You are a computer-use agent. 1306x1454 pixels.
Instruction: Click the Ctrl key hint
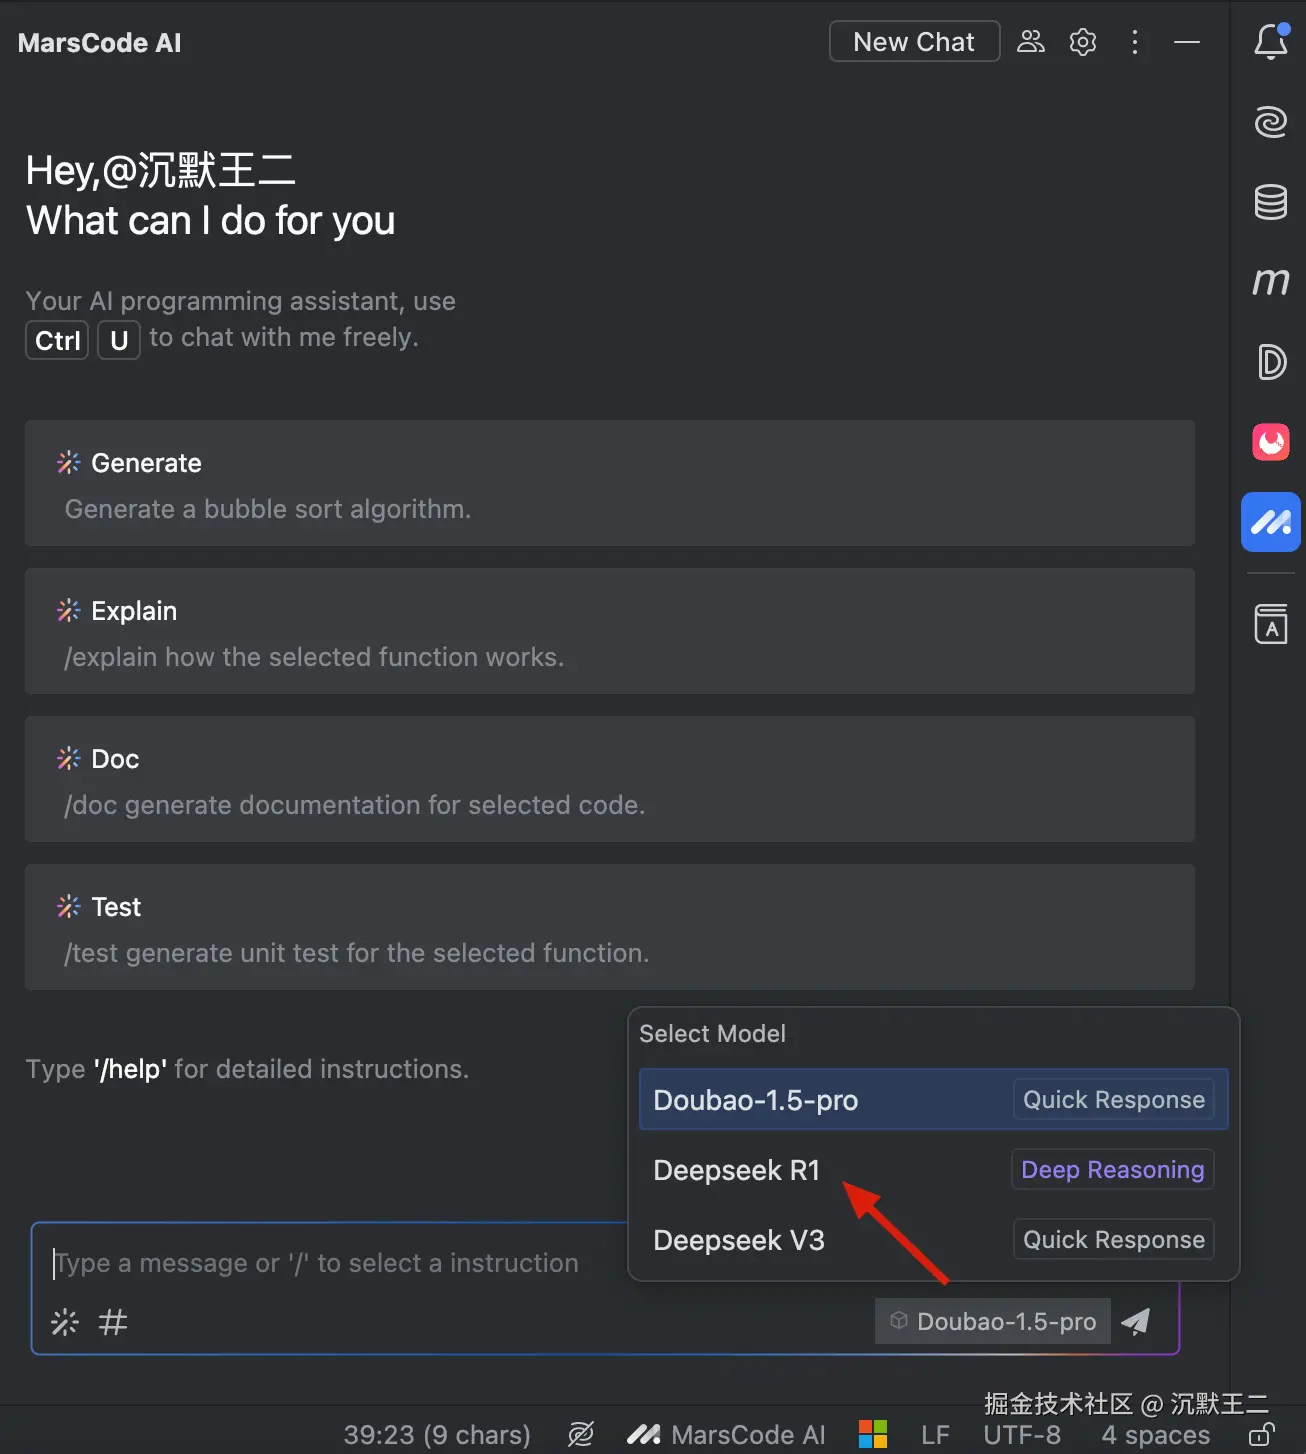pyautogui.click(x=57, y=340)
